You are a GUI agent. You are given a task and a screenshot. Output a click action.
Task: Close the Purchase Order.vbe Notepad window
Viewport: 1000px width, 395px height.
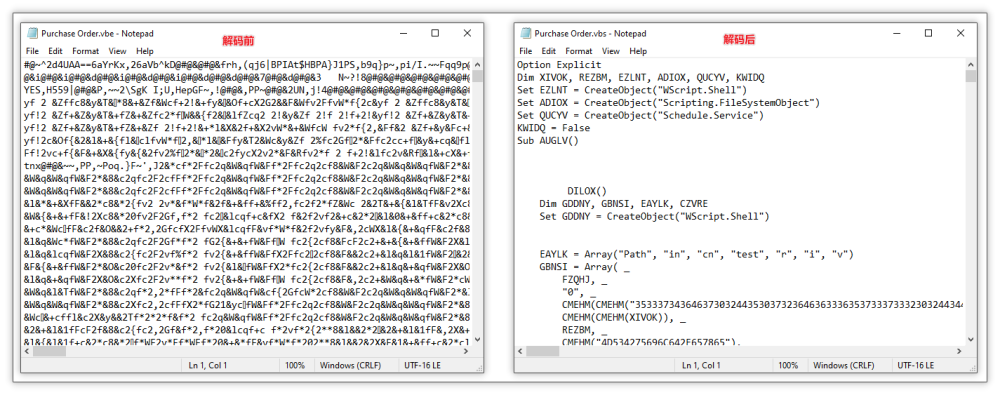coord(467,33)
